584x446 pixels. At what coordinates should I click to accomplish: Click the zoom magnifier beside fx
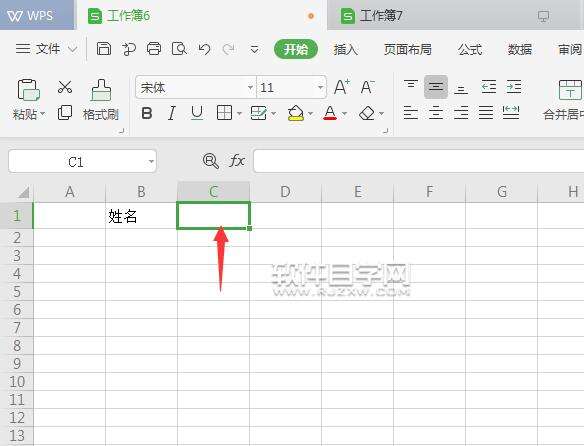pyautogui.click(x=211, y=161)
